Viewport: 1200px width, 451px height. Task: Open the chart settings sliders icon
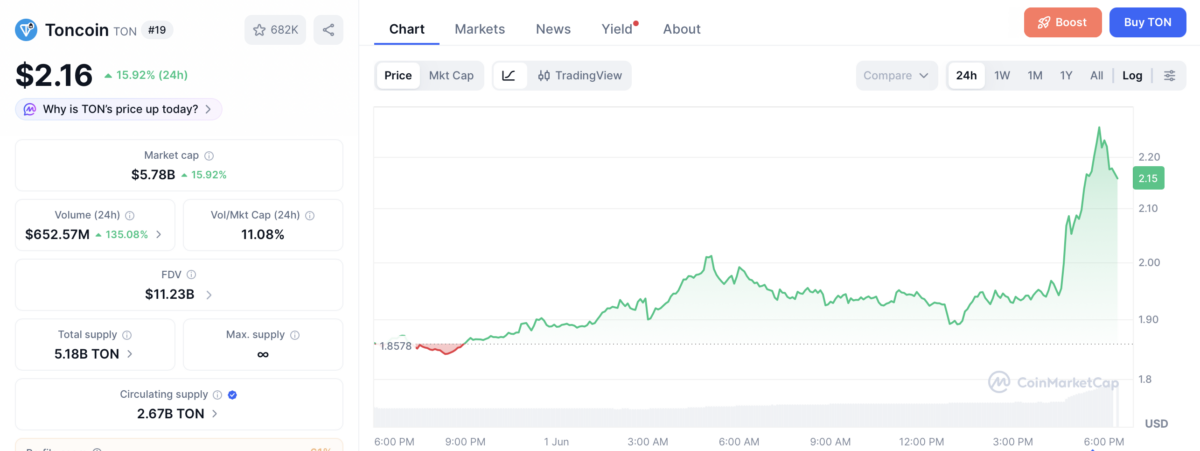[x=1170, y=75]
